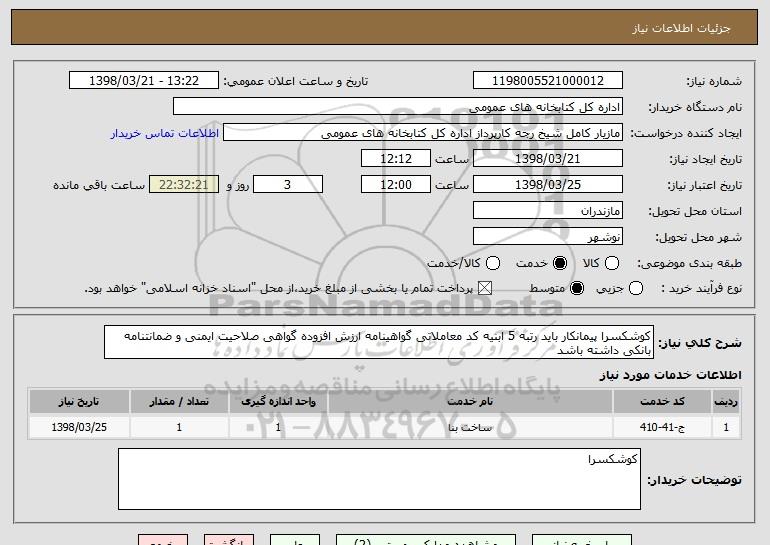Click buyer organization field اداره کل کتابخانه های عمومی
The height and width of the screenshot is (545, 770).
pos(398,107)
